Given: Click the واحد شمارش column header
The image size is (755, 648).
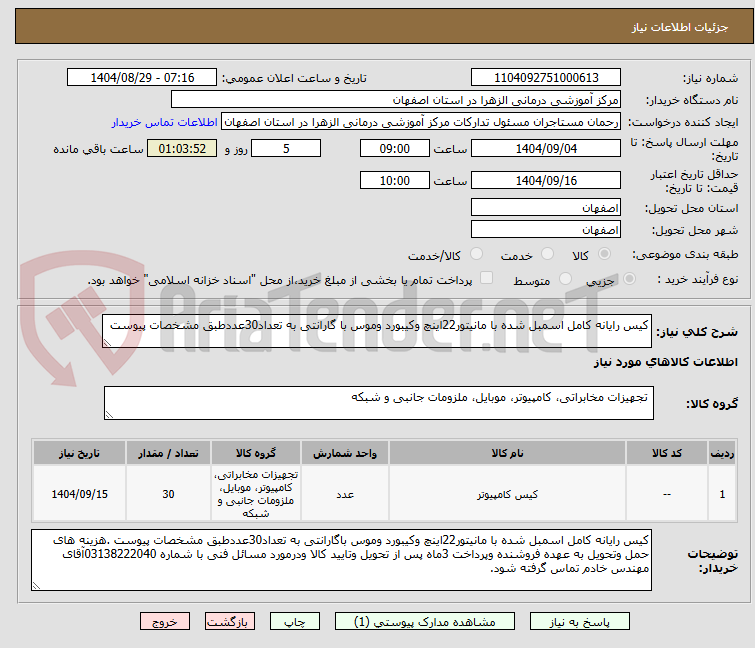Looking at the screenshot, I should [x=345, y=453].
